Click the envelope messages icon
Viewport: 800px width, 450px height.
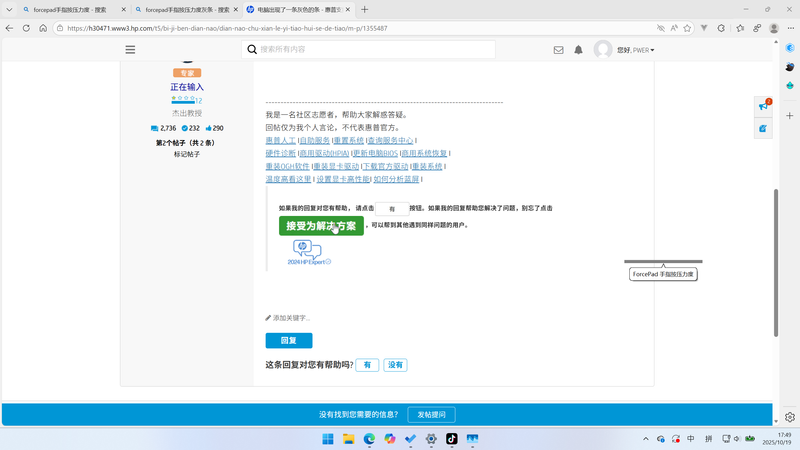point(558,49)
